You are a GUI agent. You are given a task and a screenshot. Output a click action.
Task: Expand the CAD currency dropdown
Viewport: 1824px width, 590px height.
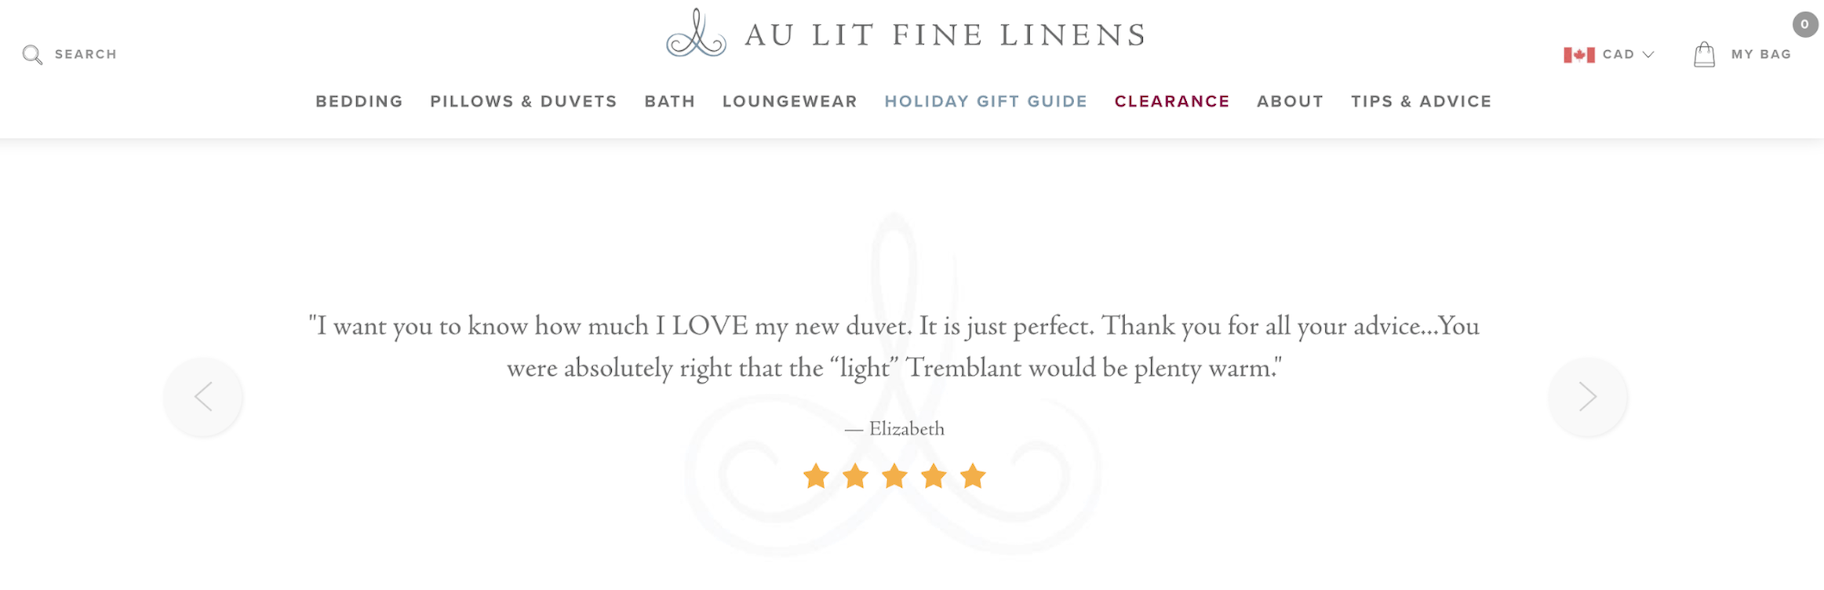(1629, 55)
